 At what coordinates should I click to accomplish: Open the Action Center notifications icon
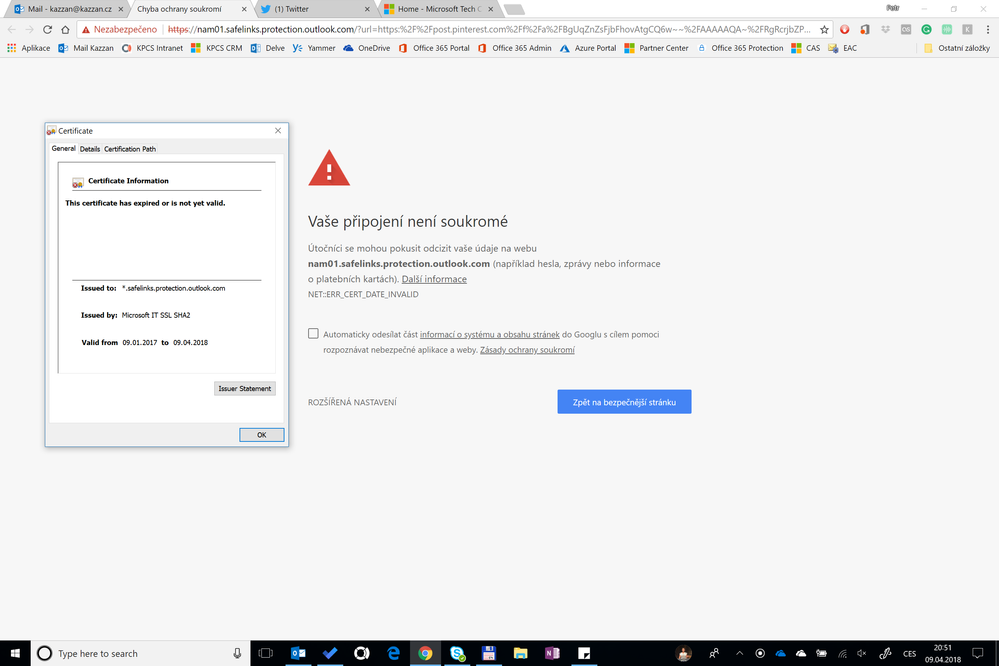pos(977,653)
